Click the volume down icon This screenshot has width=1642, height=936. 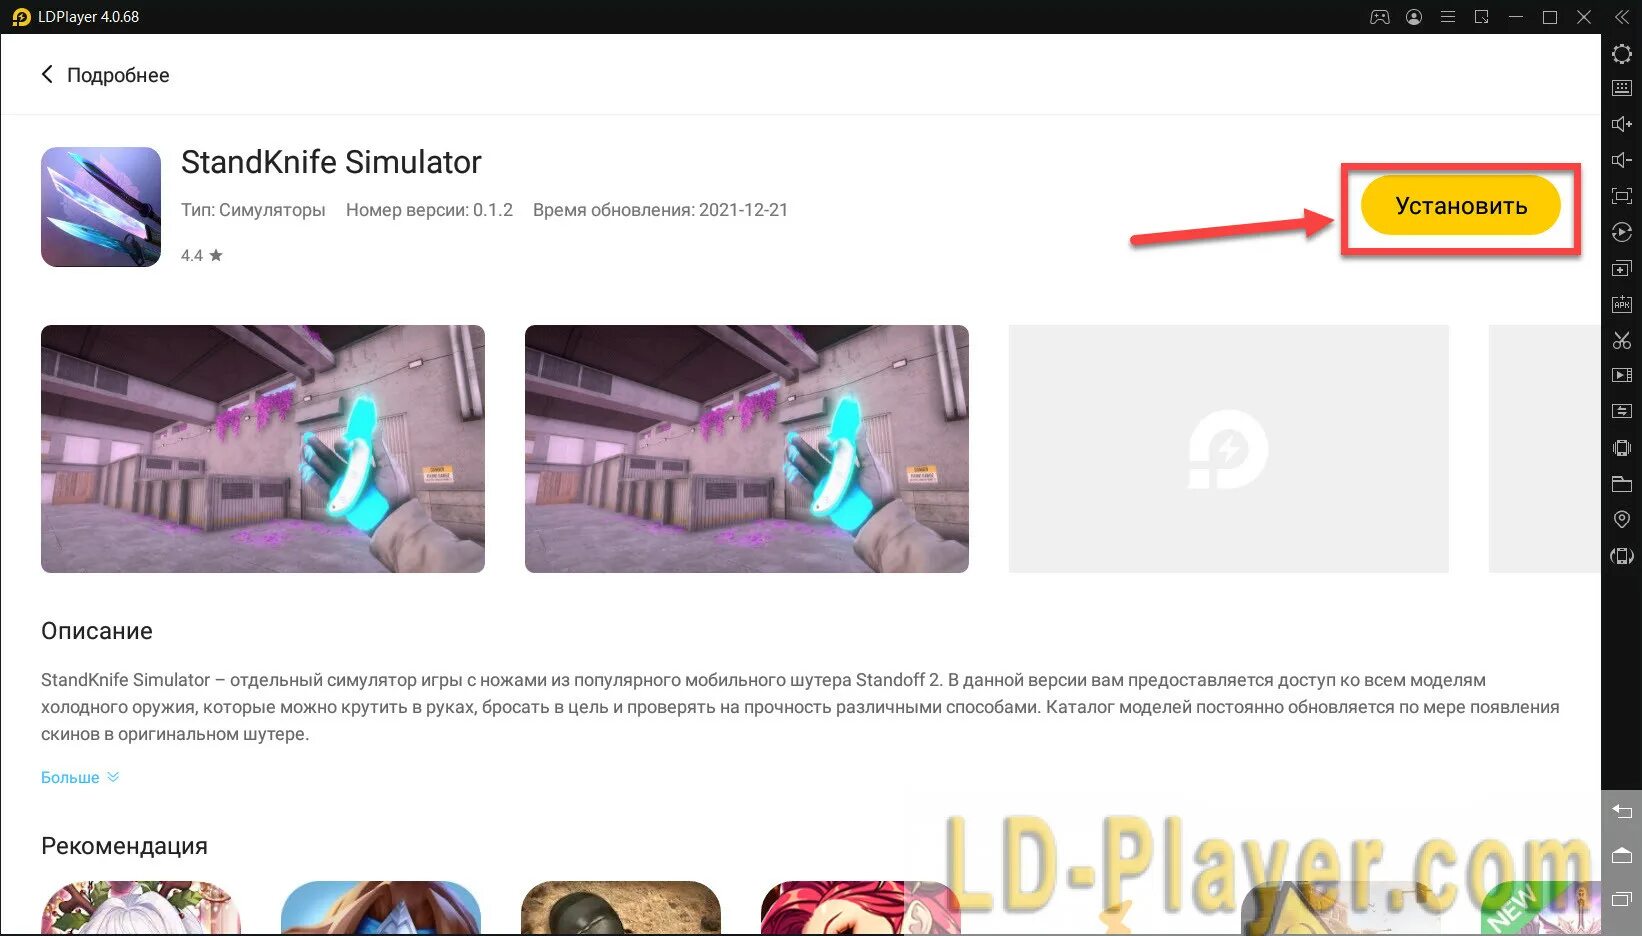coord(1622,160)
